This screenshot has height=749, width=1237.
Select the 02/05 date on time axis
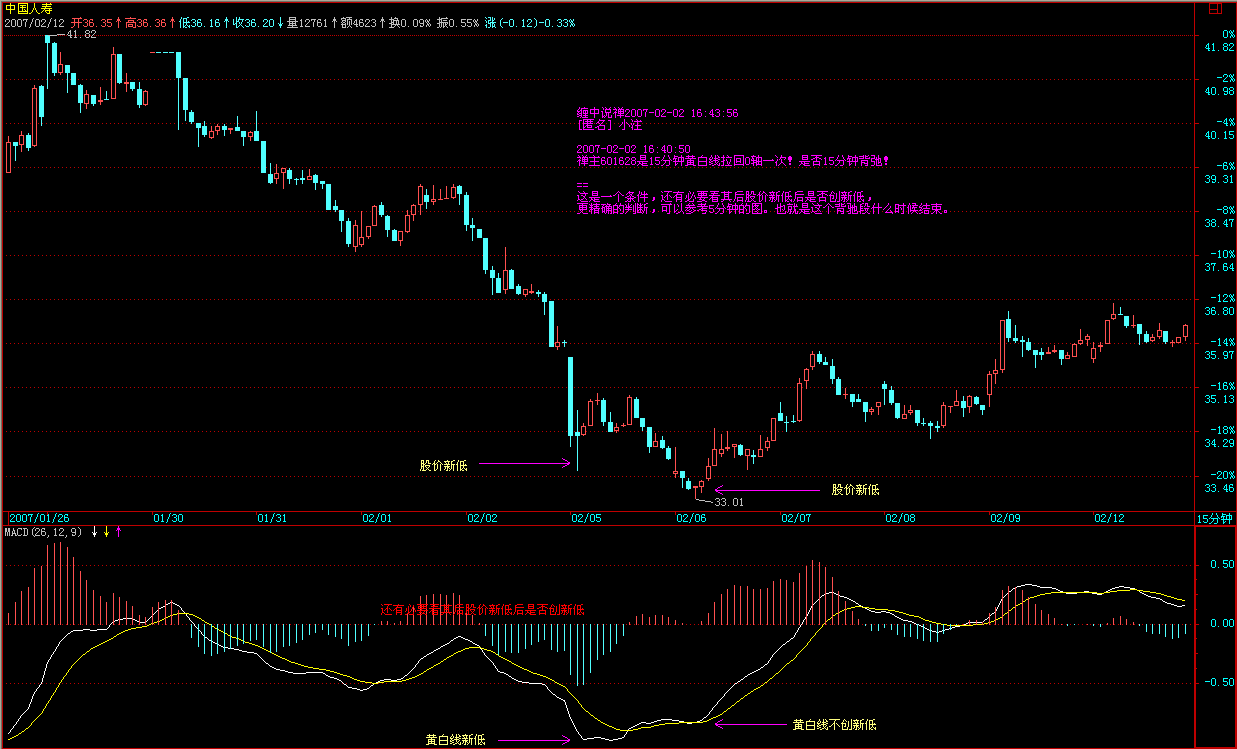pyautogui.click(x=587, y=518)
